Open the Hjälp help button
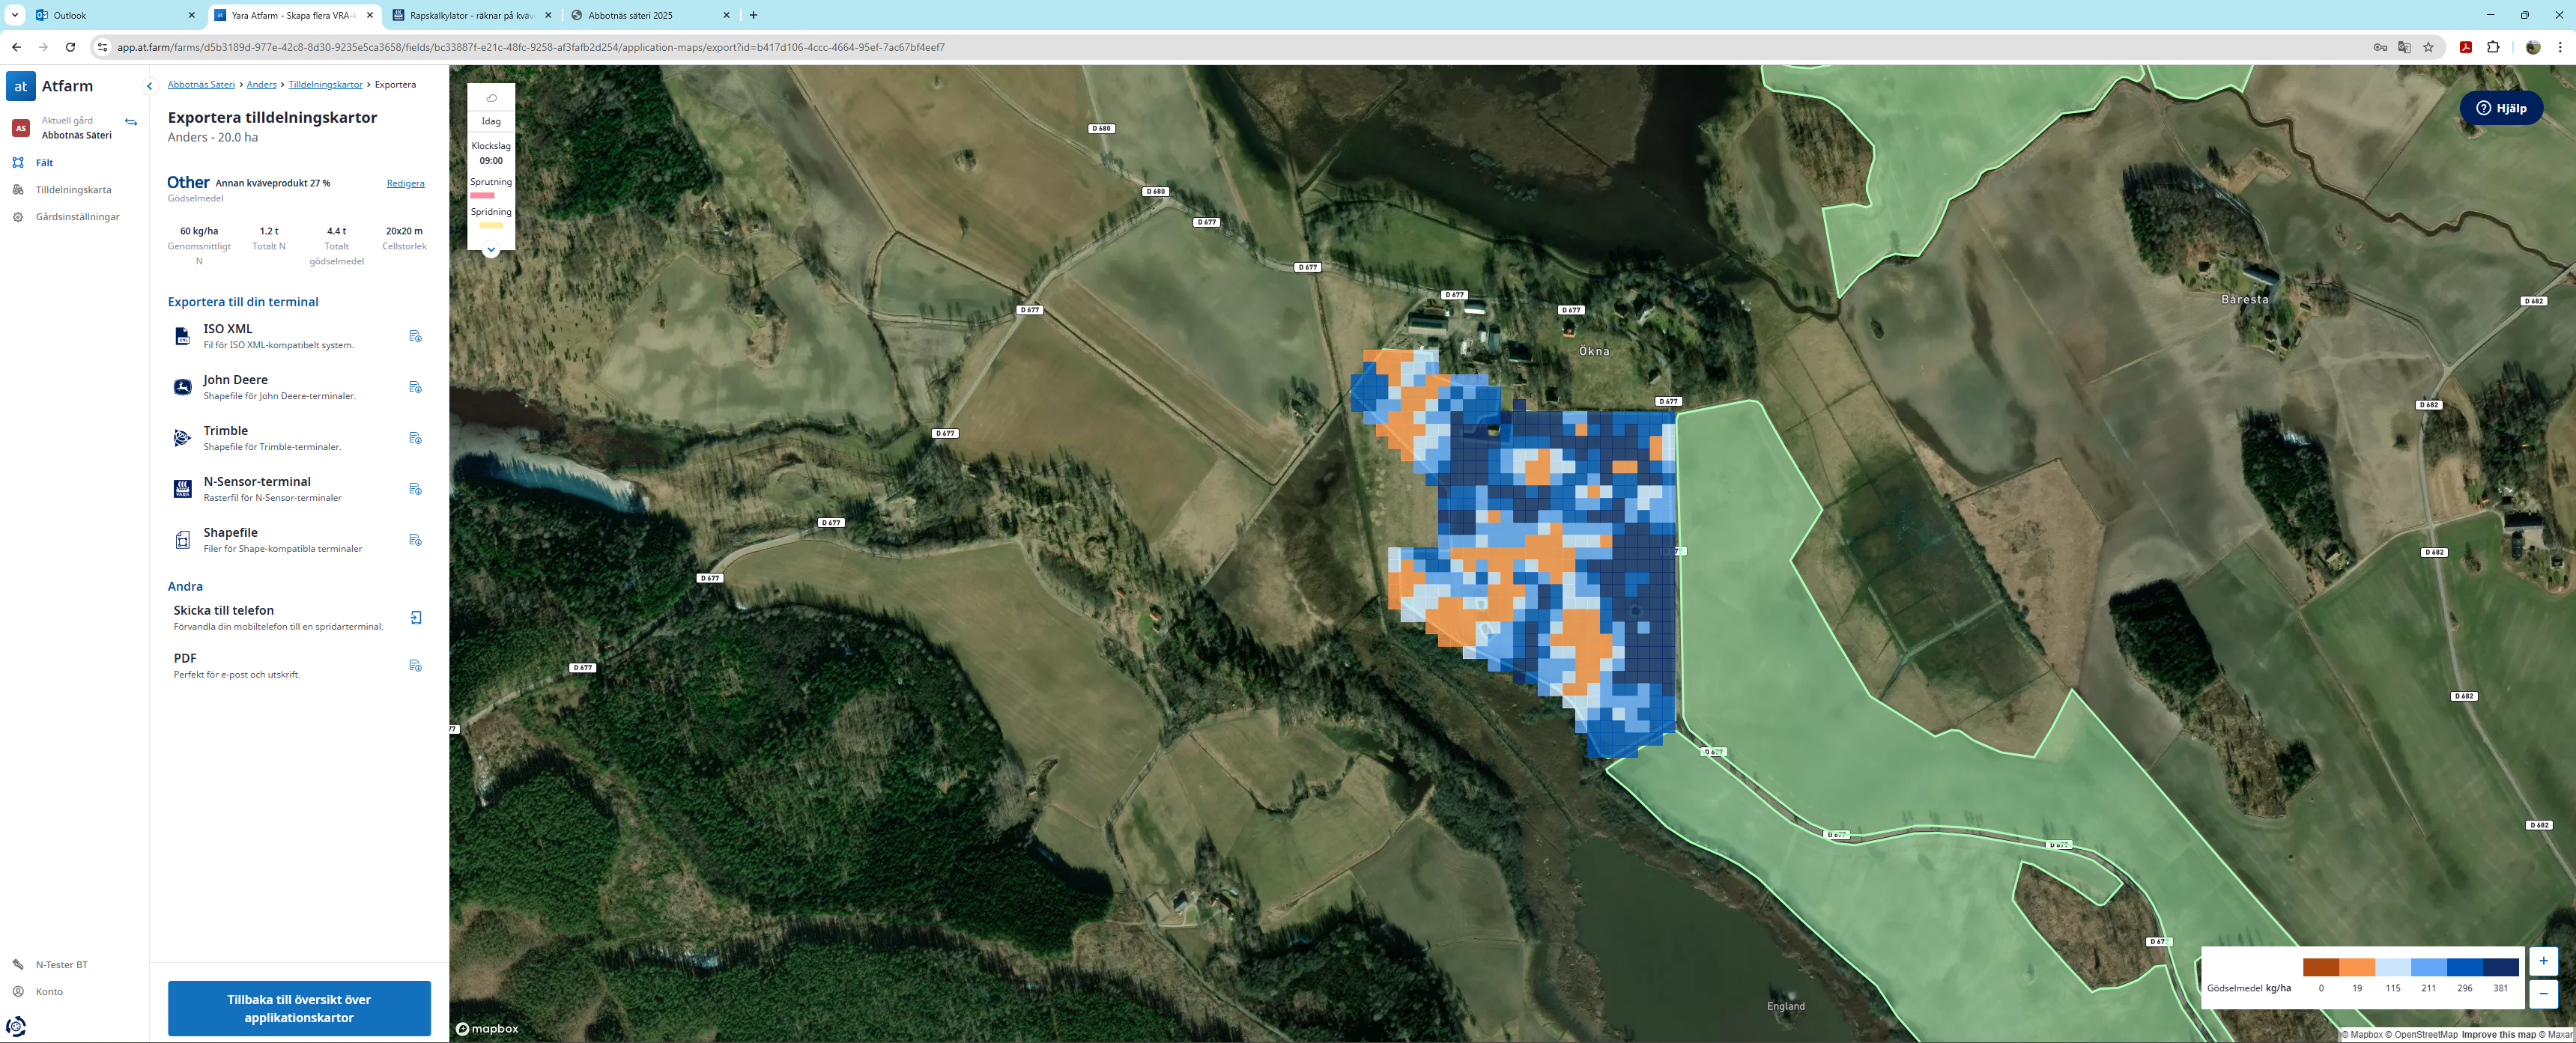The width and height of the screenshot is (2576, 1043). [x=2501, y=108]
